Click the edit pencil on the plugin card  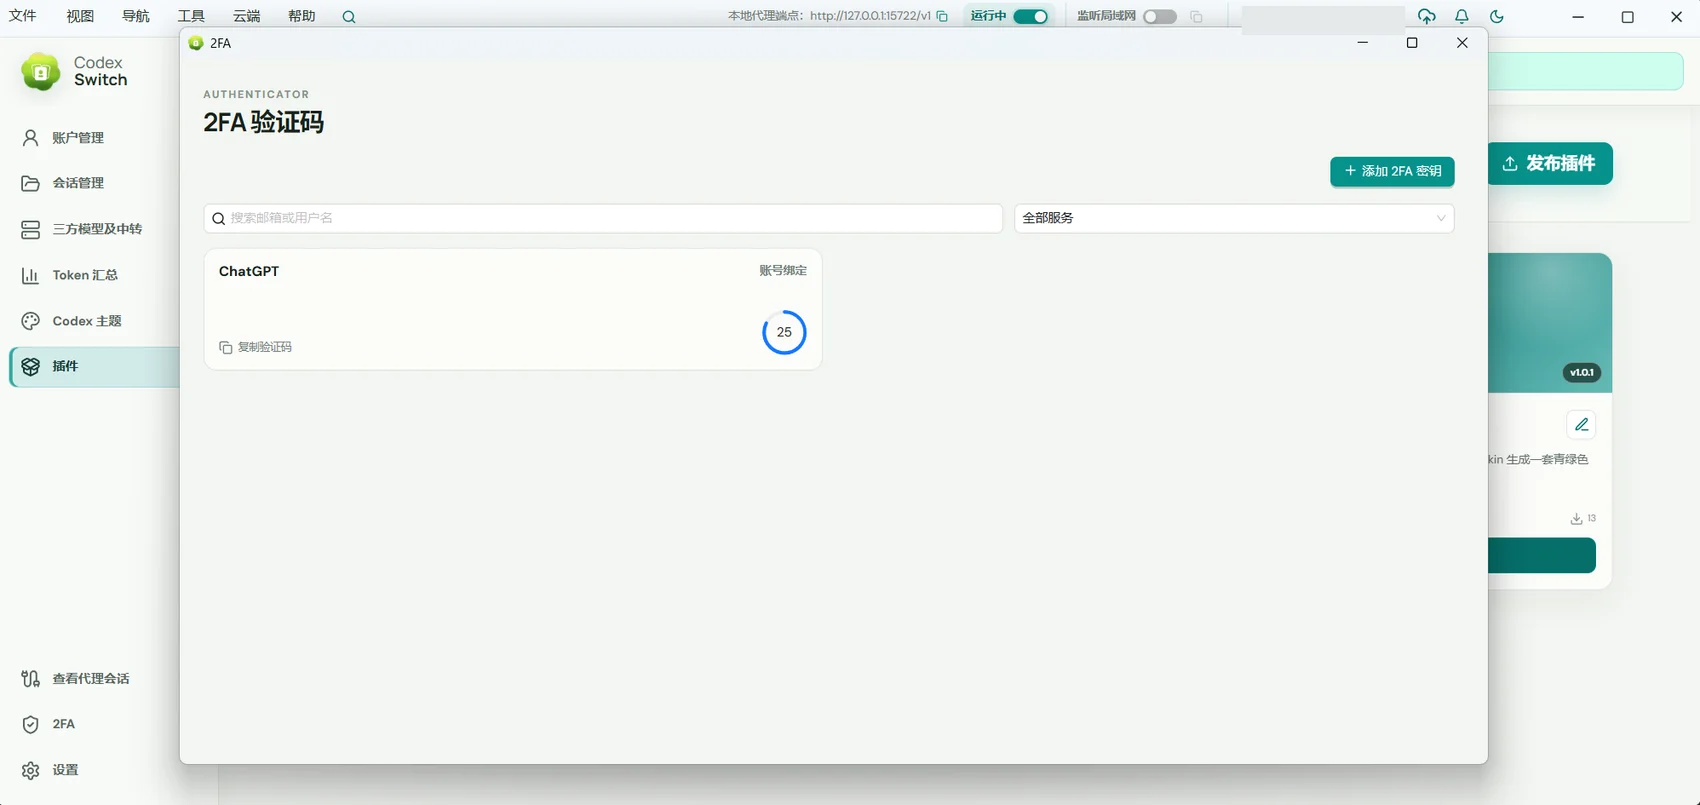point(1581,425)
